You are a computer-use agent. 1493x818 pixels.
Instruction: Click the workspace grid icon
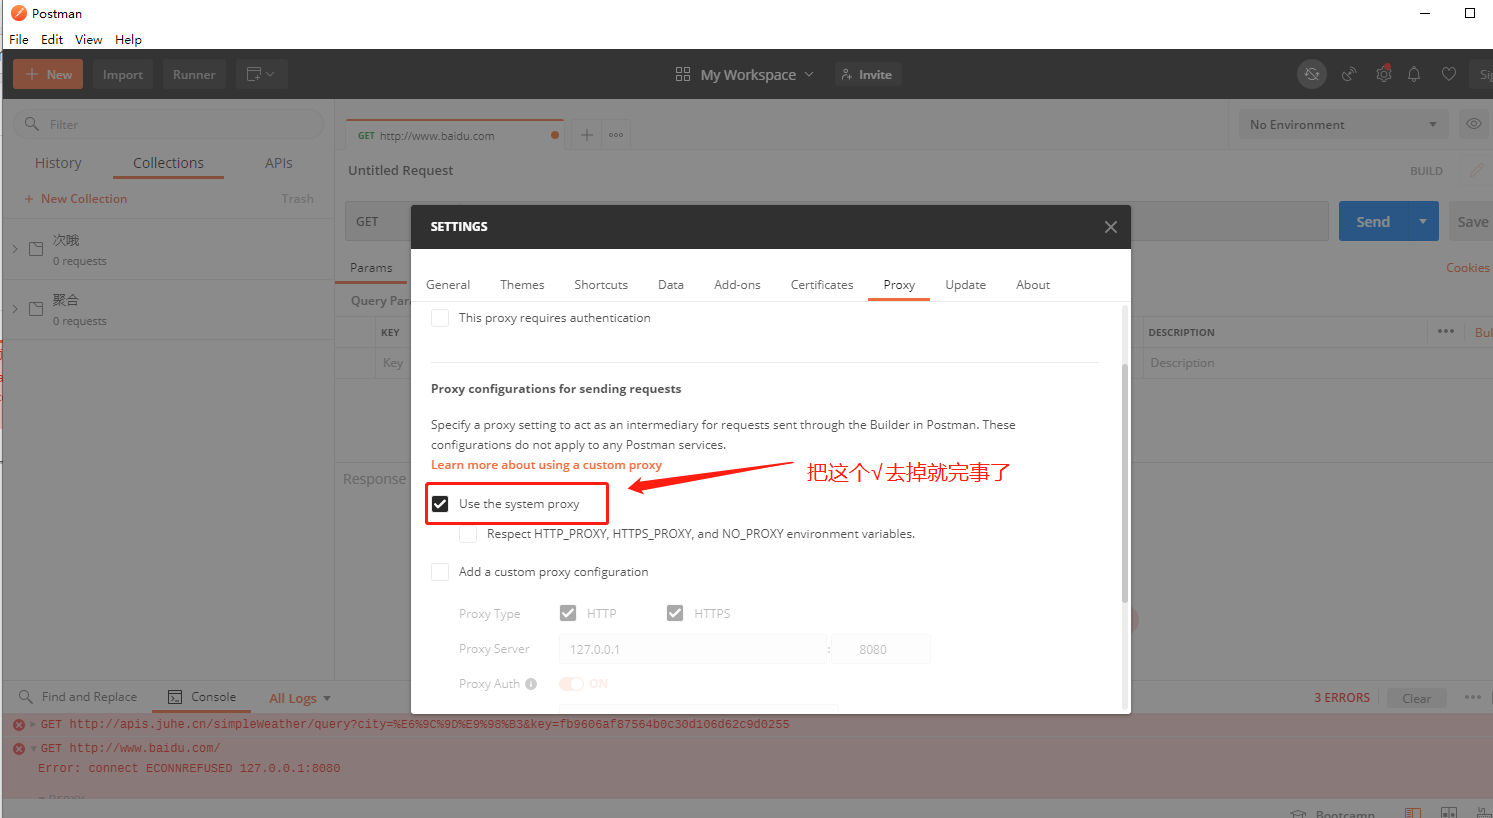tap(683, 74)
